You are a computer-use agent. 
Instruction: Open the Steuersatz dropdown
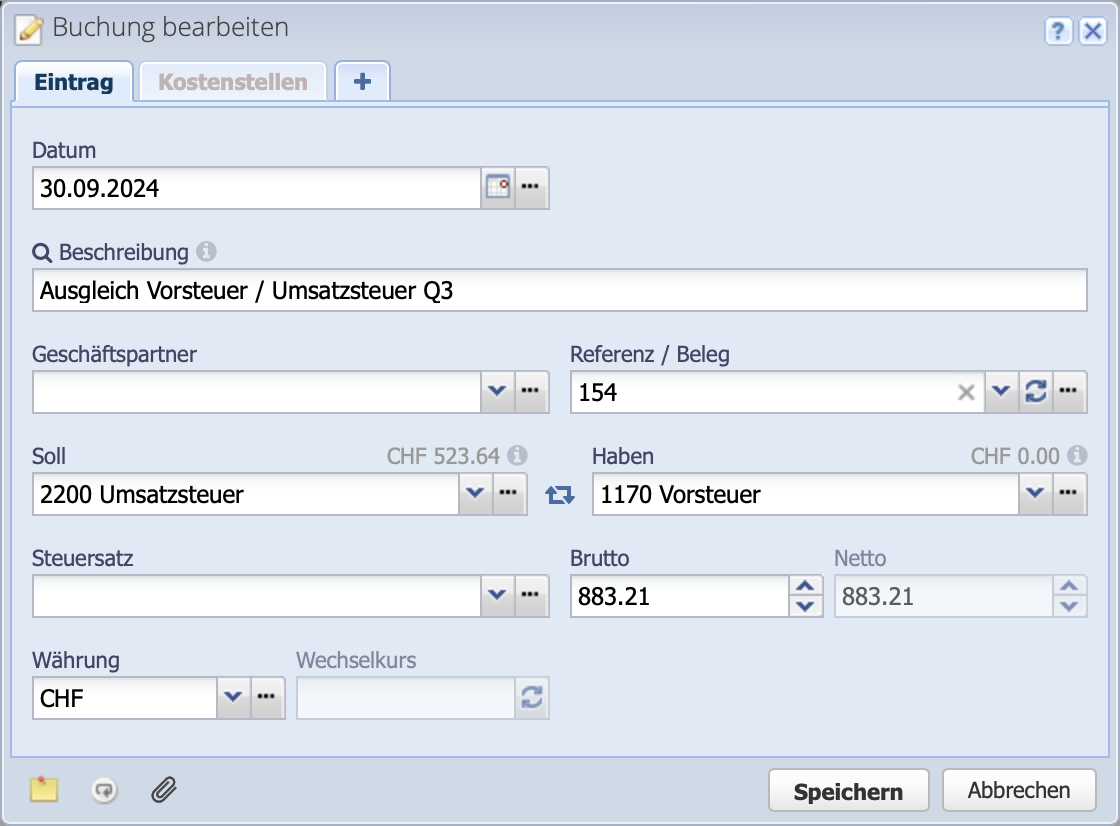(x=497, y=595)
